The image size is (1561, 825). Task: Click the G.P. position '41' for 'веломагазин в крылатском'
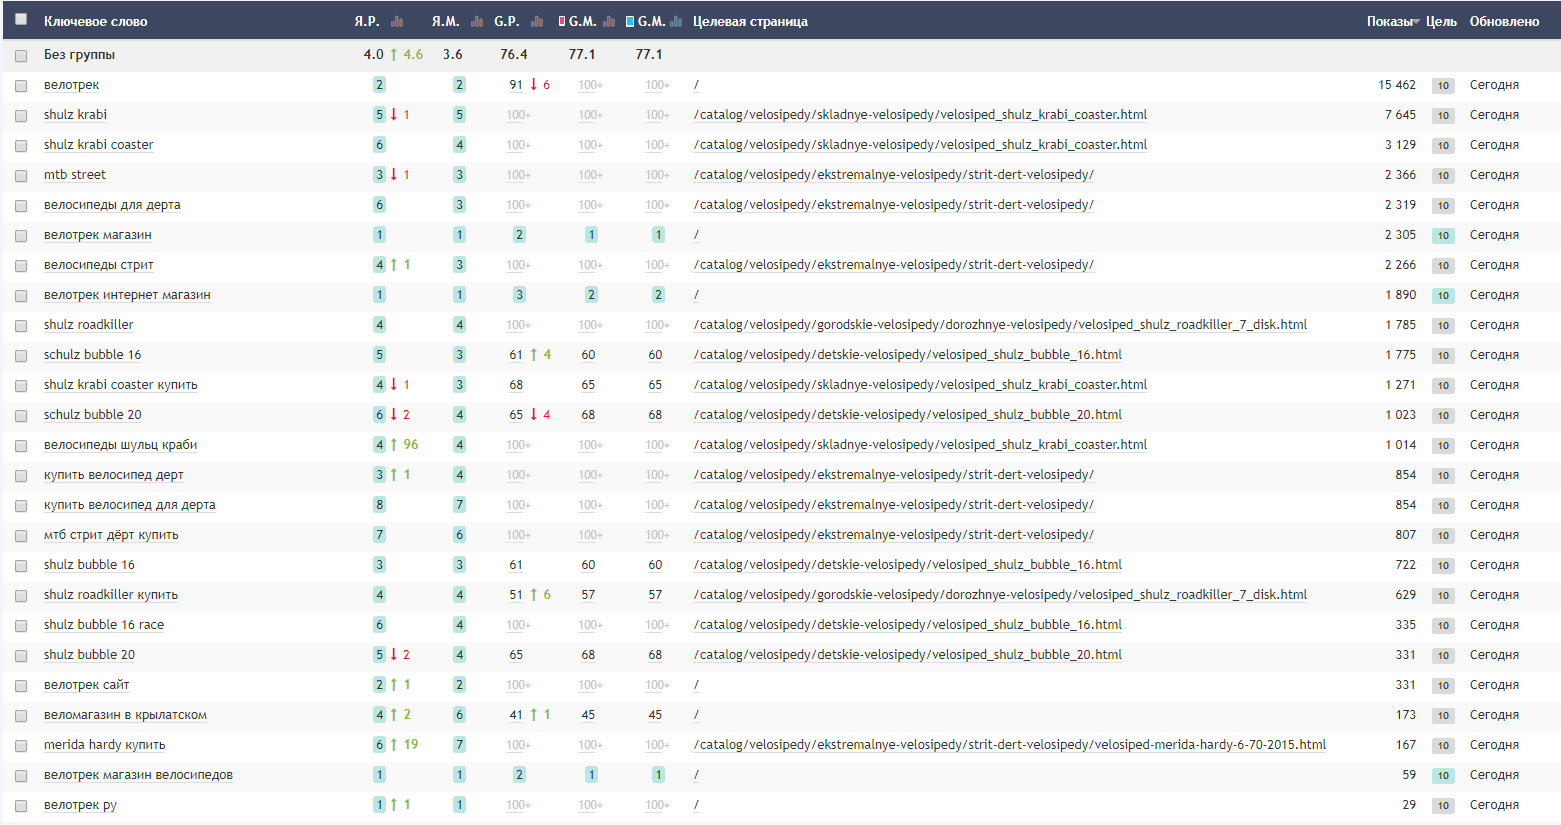(x=516, y=715)
